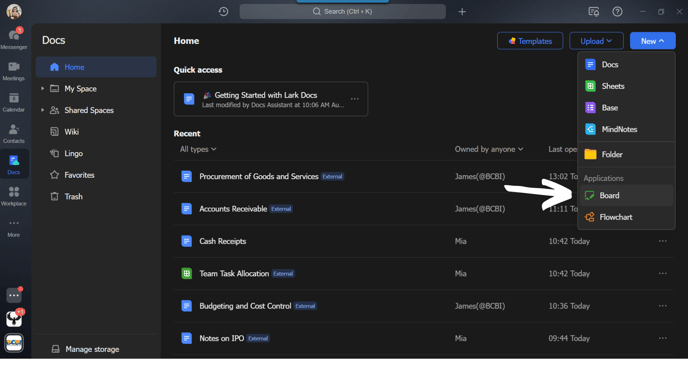
Task: Create a new Base
Action: pyautogui.click(x=626, y=108)
